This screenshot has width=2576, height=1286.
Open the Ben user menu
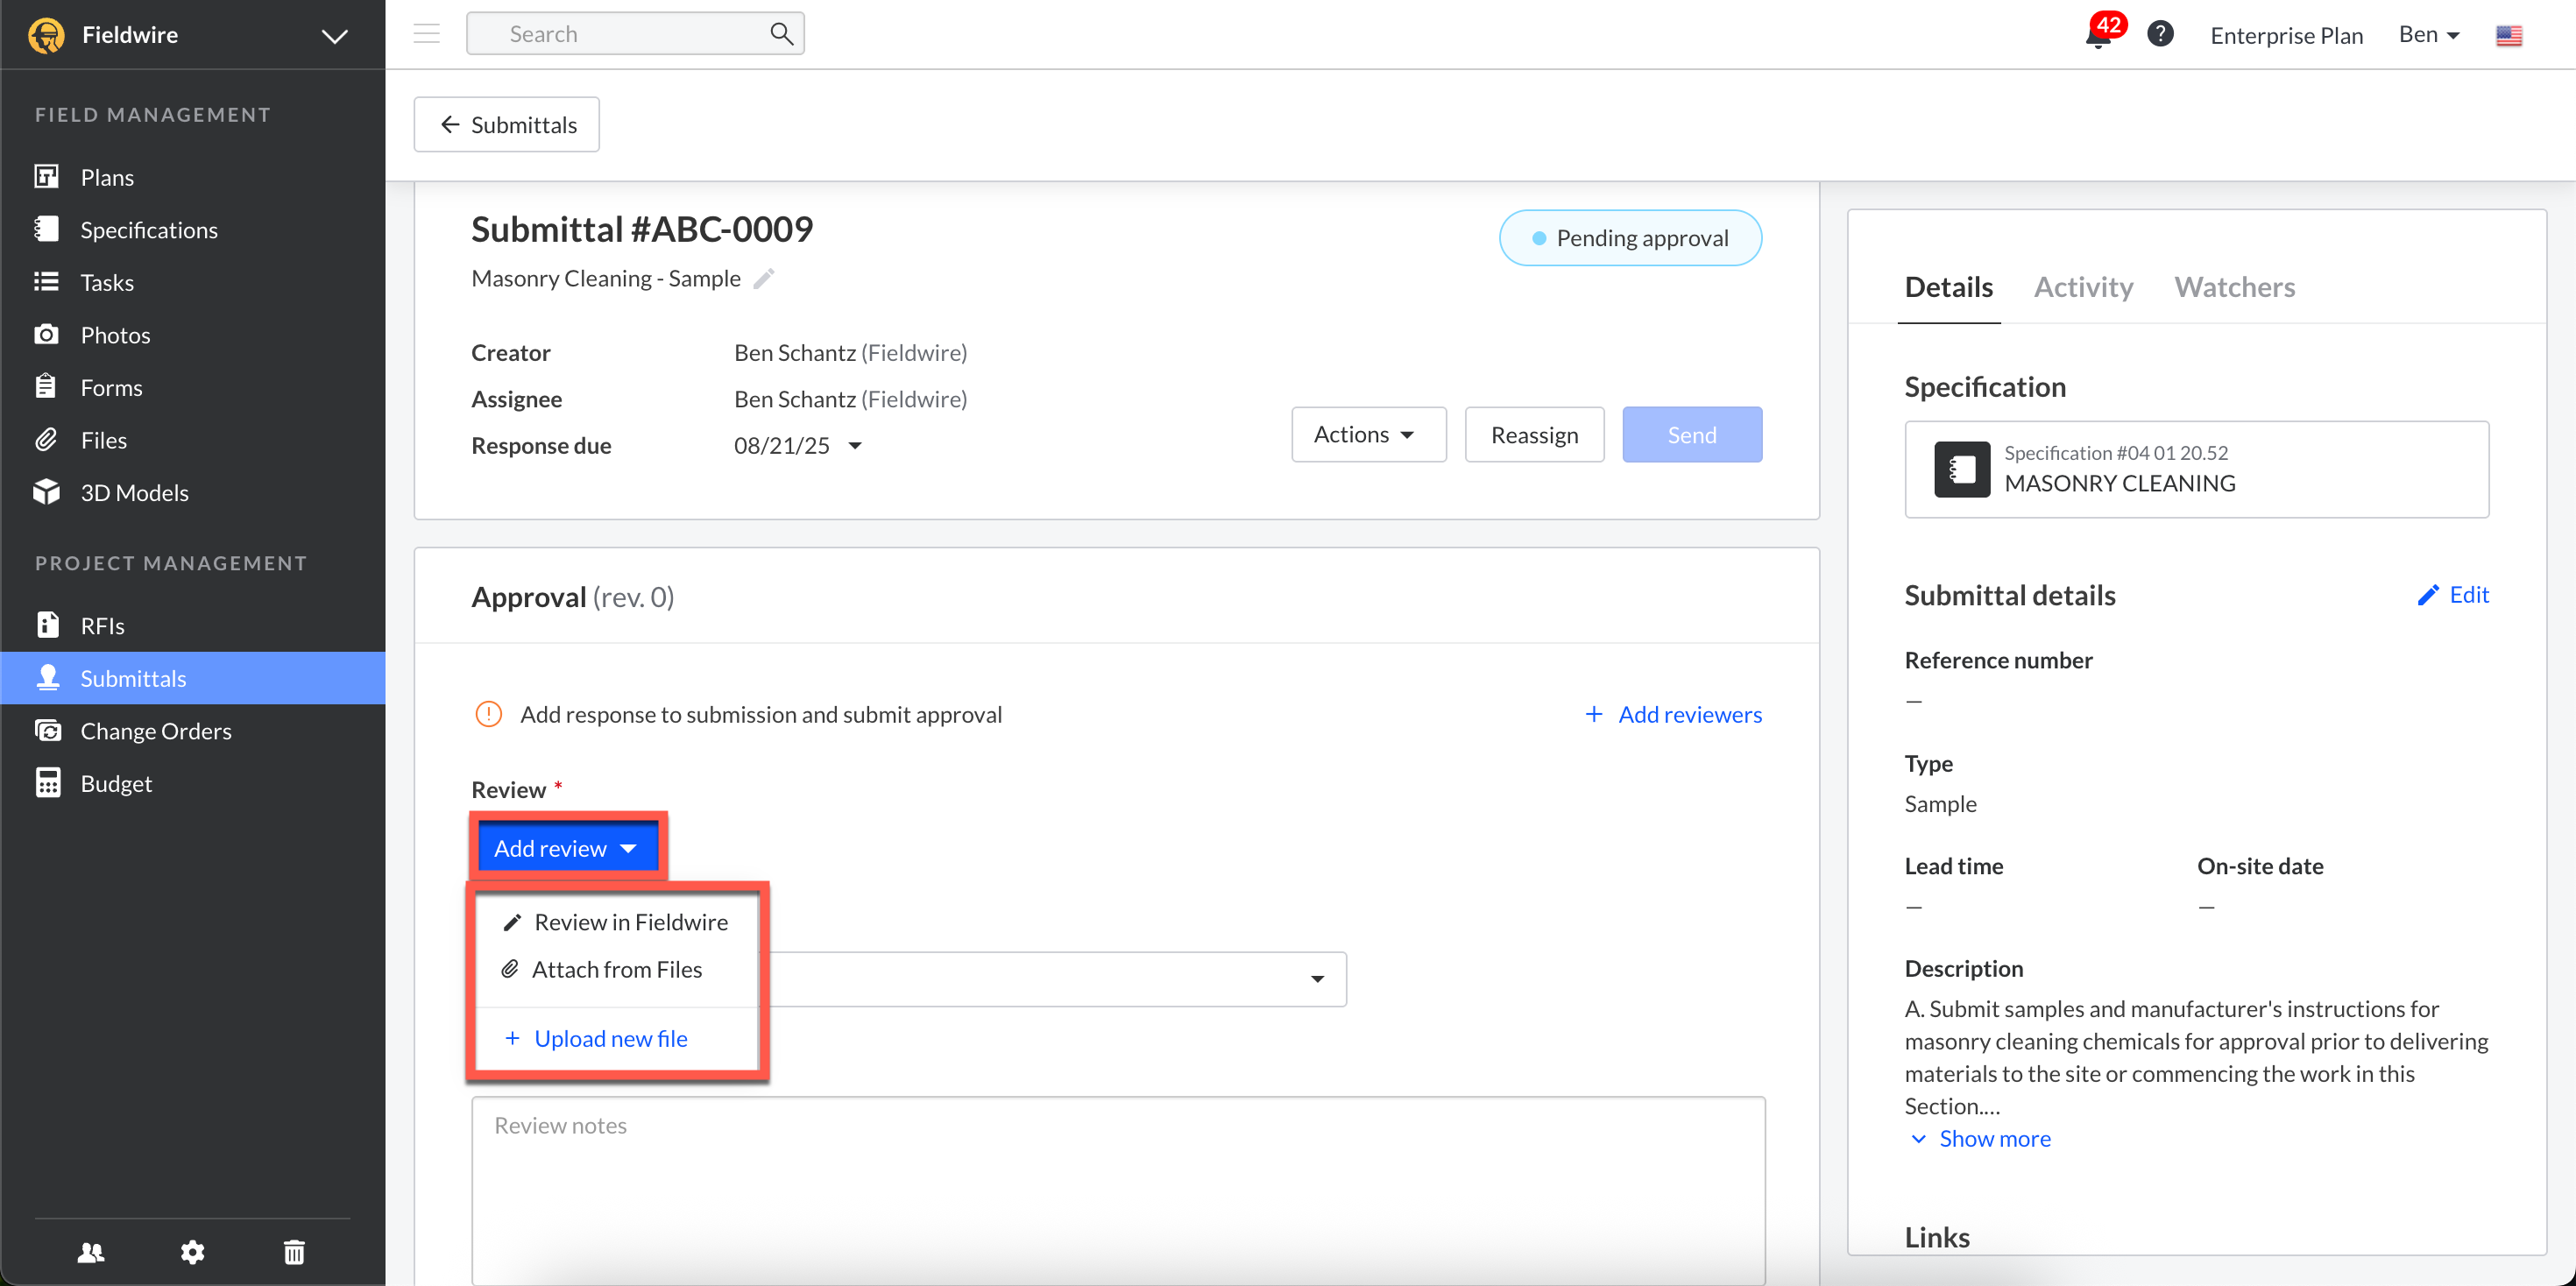(2428, 34)
